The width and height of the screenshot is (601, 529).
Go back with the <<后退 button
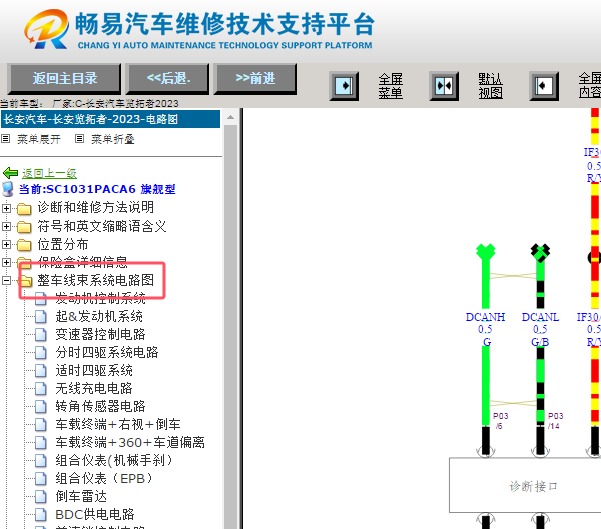point(168,79)
